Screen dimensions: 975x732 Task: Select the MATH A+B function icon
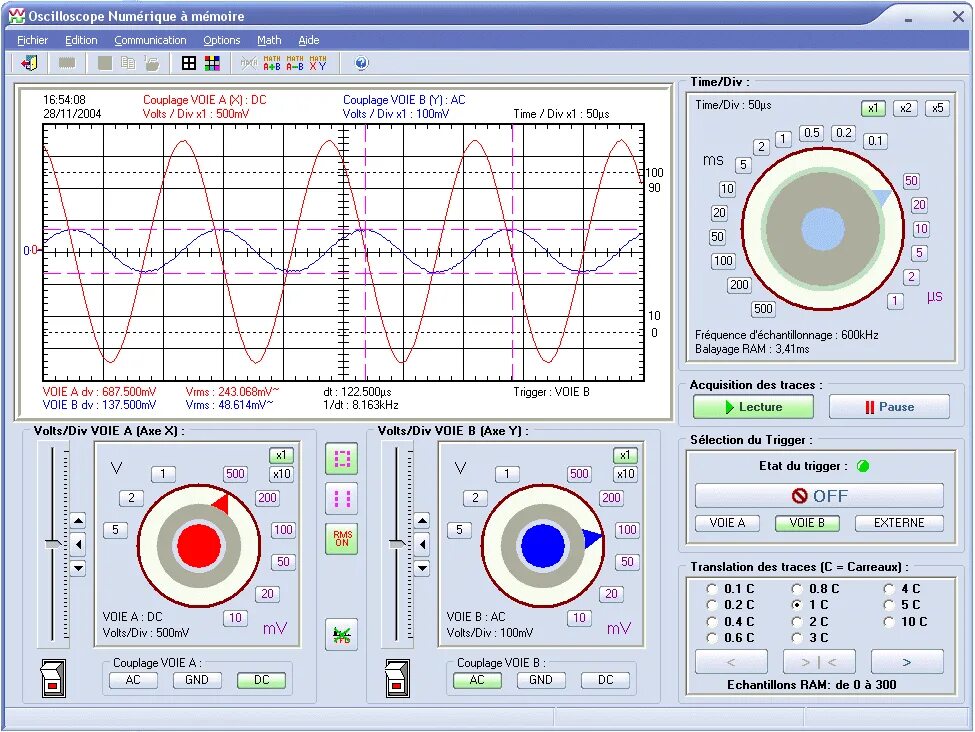(272, 63)
